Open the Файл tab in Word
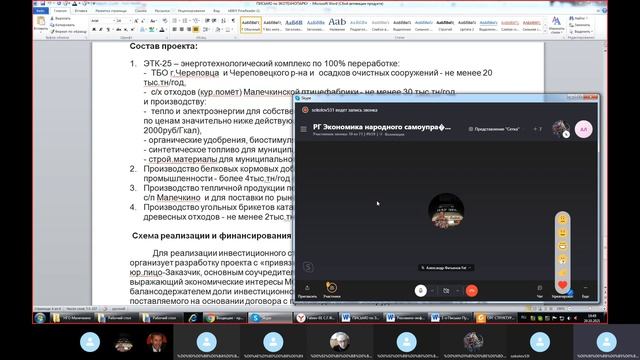 pos(40,11)
